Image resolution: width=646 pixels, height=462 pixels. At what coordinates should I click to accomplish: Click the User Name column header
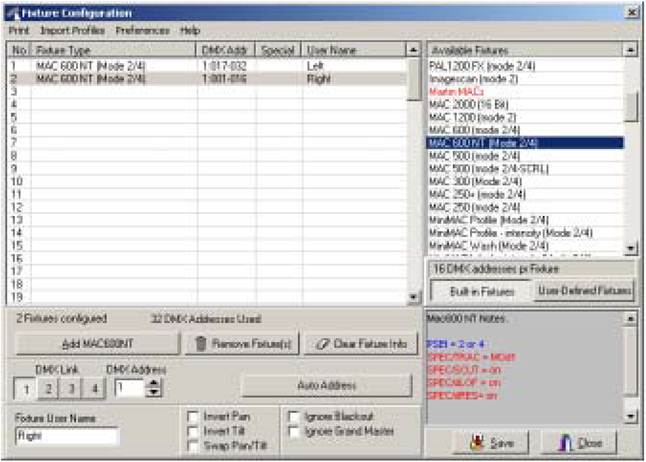pos(353,50)
